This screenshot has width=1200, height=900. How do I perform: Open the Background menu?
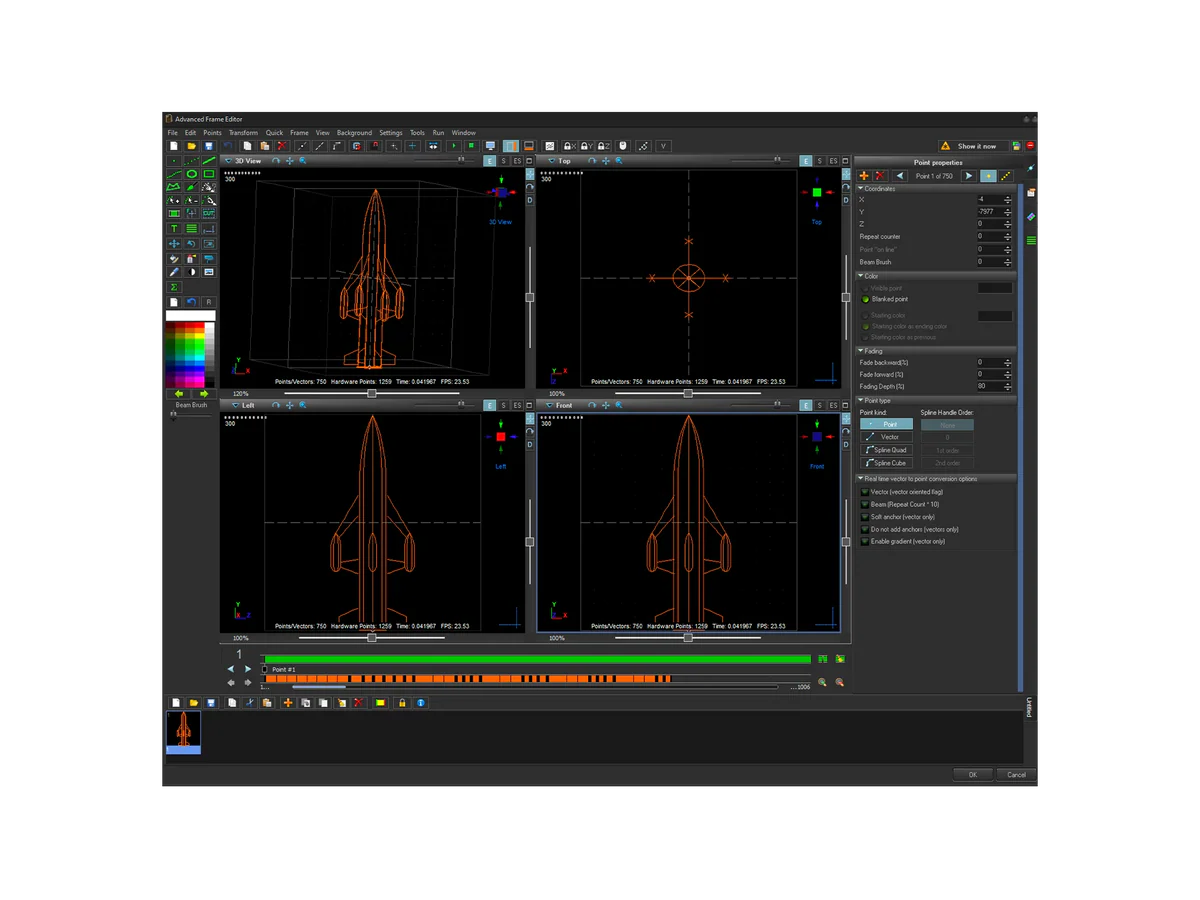pyautogui.click(x=354, y=133)
